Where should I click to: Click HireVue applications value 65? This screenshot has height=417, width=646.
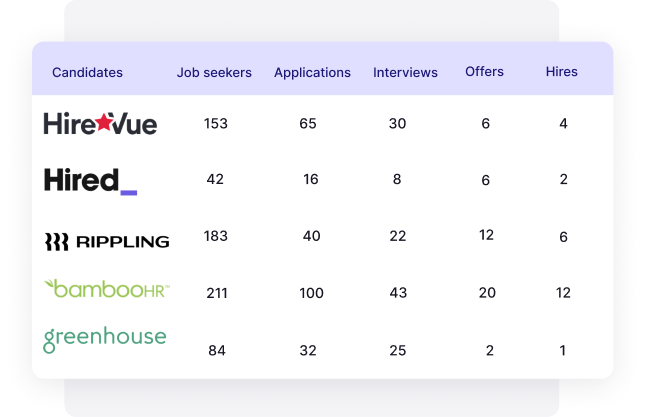pos(308,124)
